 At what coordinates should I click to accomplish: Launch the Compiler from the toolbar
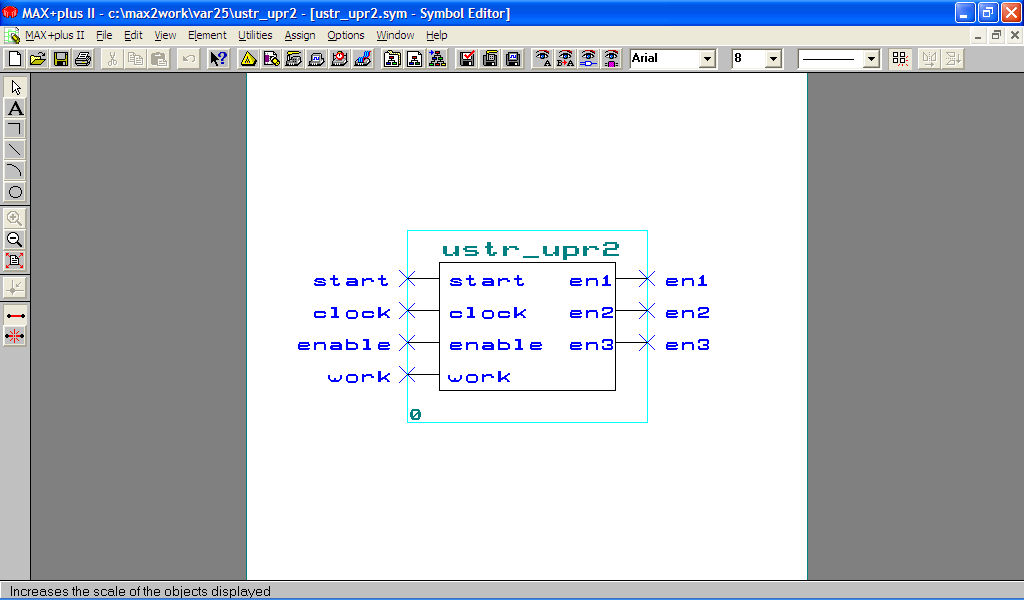294,59
